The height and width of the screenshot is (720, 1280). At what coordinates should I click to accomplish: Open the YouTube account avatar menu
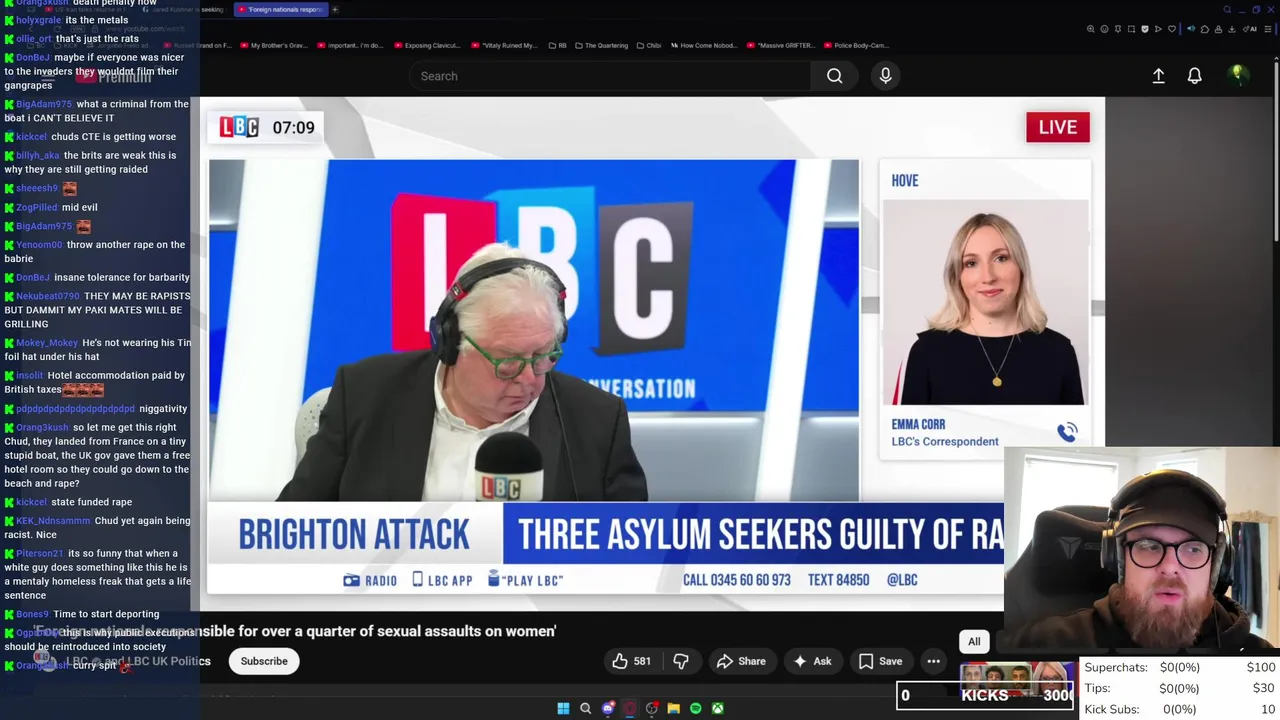[1238, 75]
